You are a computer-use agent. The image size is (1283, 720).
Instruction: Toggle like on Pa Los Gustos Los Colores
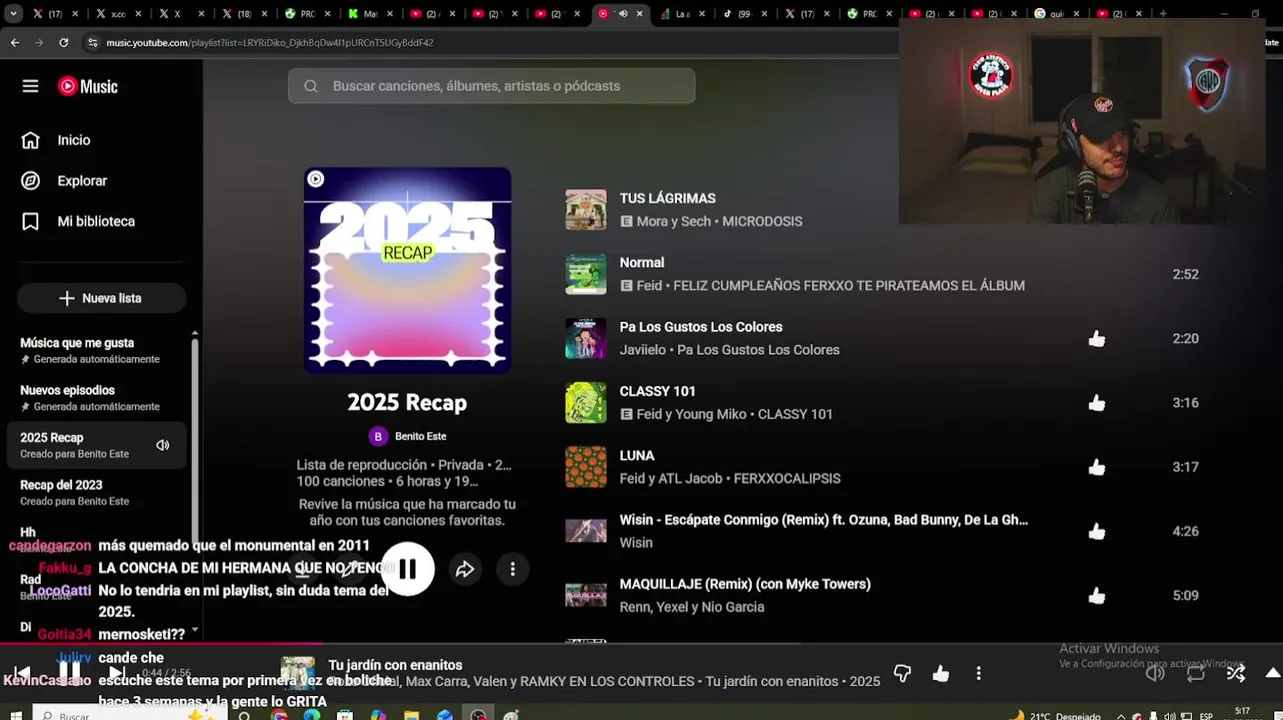[1097, 338]
